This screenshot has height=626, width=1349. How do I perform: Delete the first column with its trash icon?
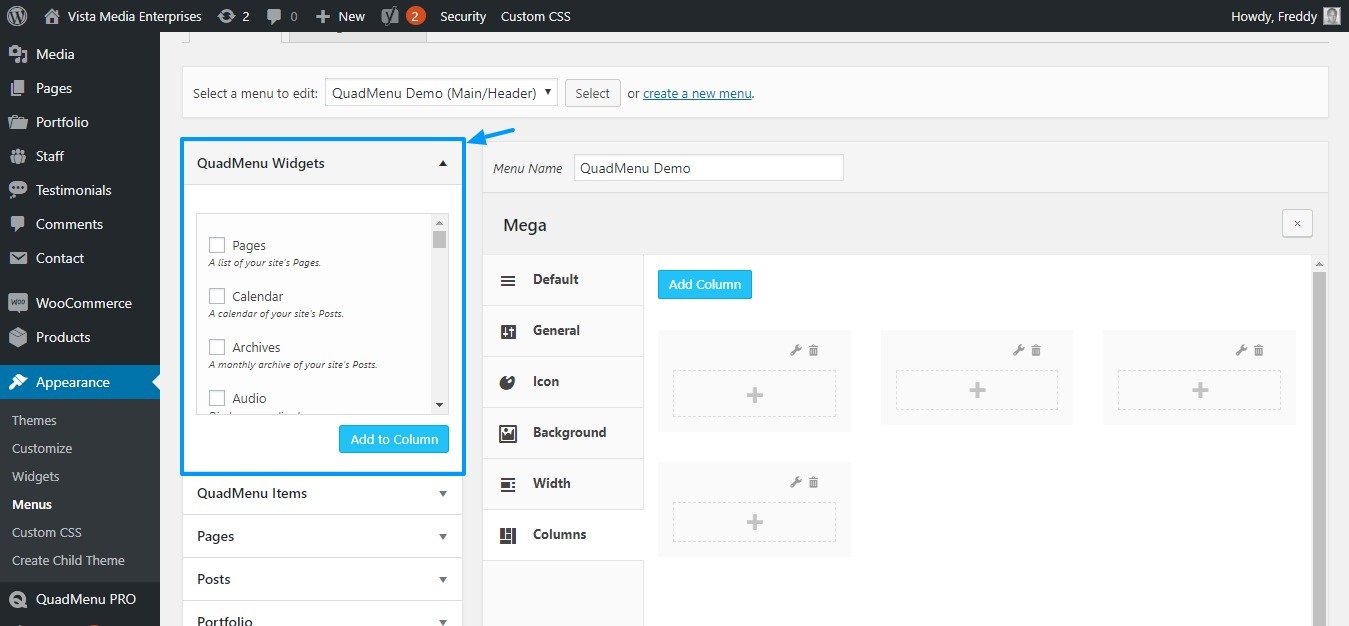point(814,350)
